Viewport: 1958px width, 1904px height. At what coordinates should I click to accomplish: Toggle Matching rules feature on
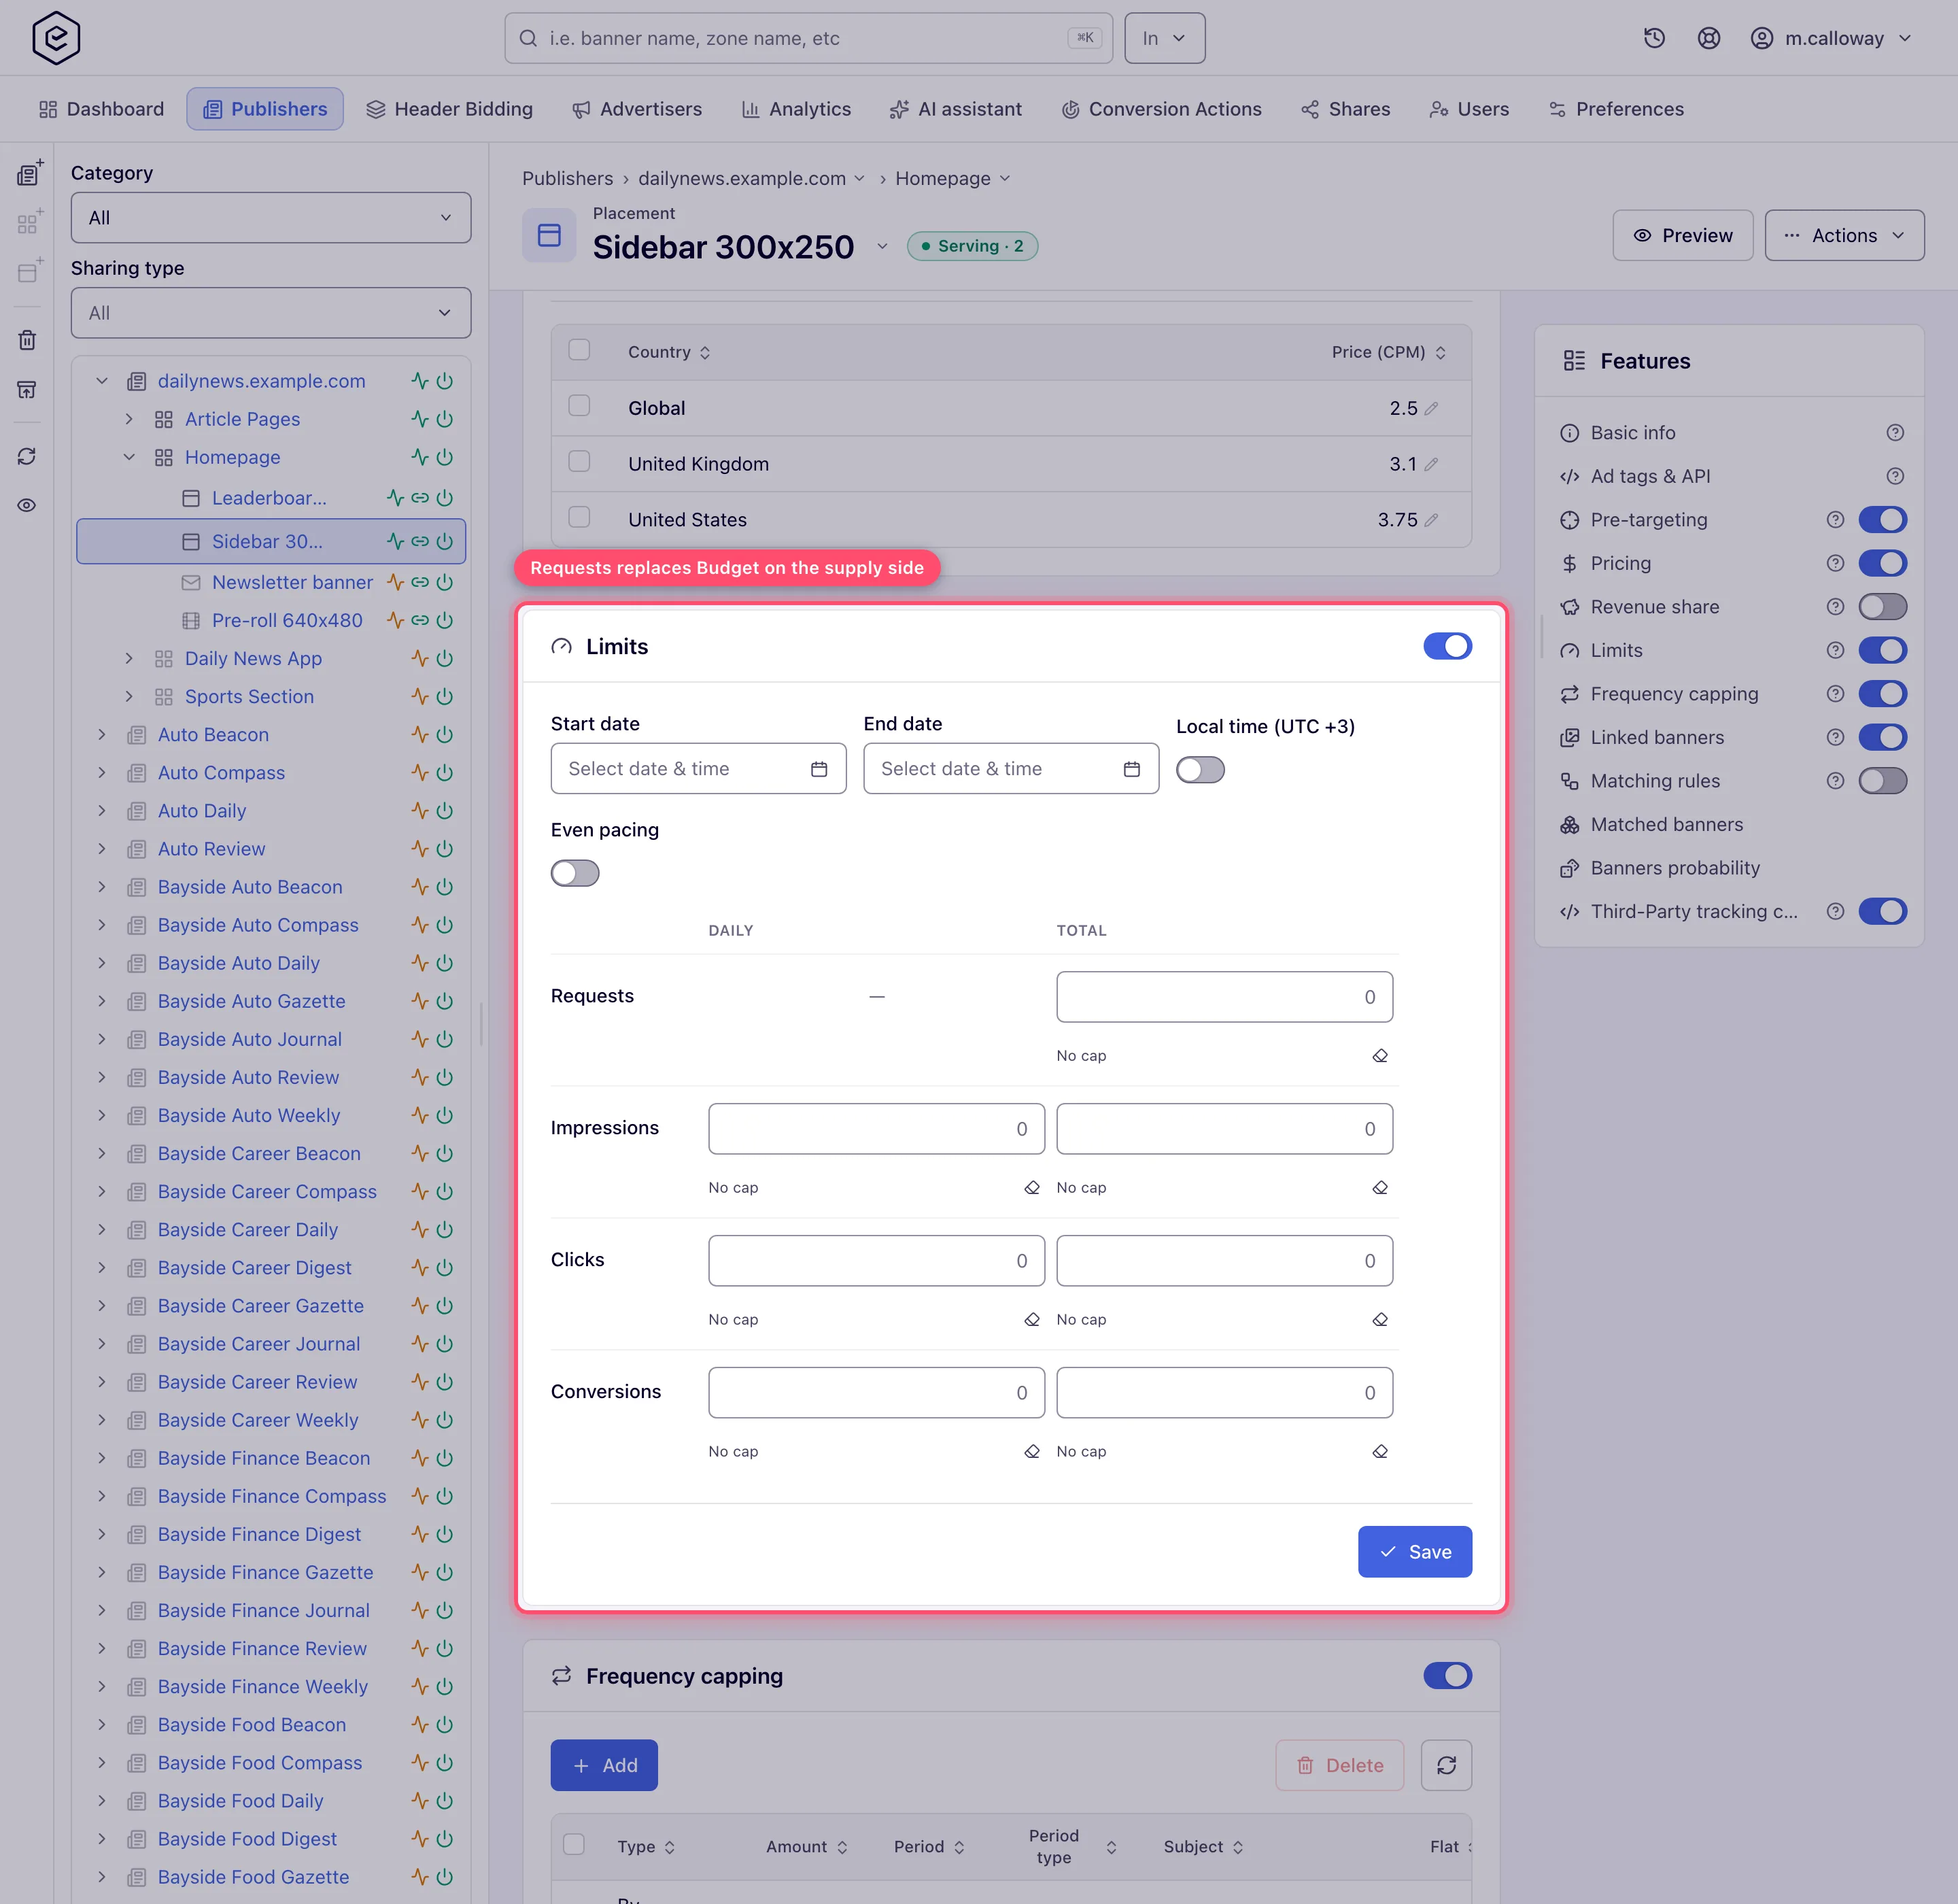pos(1882,781)
